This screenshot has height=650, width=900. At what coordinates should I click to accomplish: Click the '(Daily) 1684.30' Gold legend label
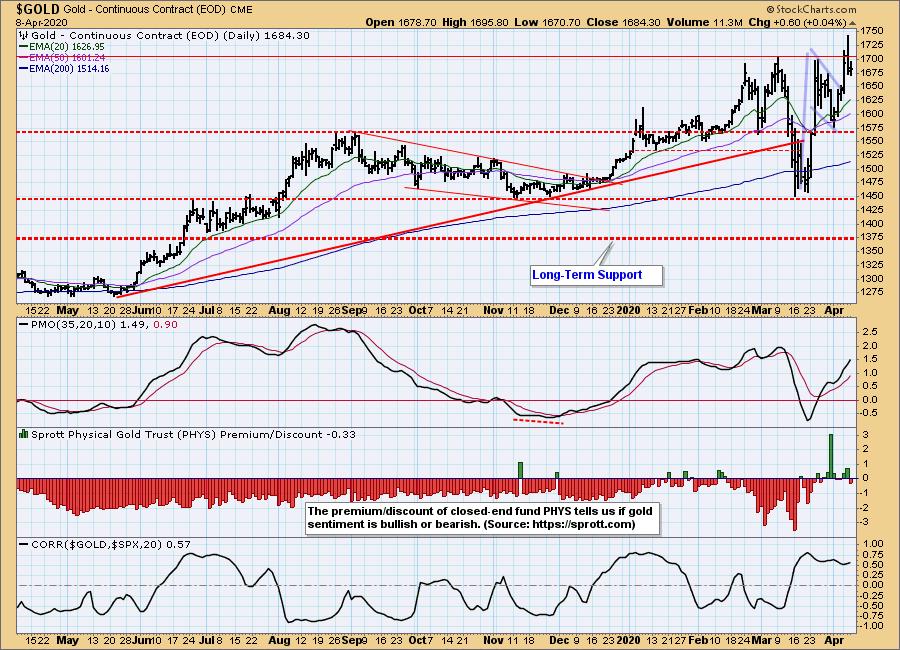point(268,36)
